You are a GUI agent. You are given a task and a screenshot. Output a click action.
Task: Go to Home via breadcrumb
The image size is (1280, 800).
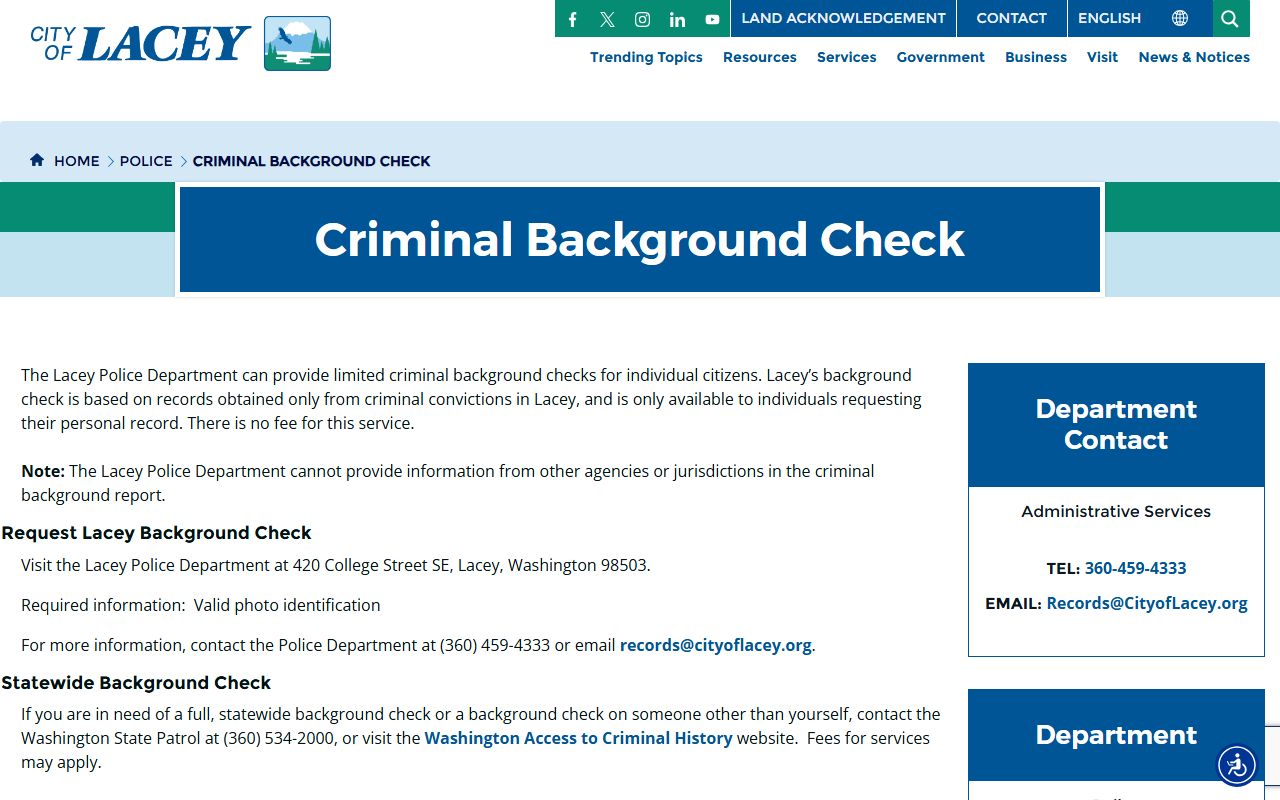tap(77, 161)
